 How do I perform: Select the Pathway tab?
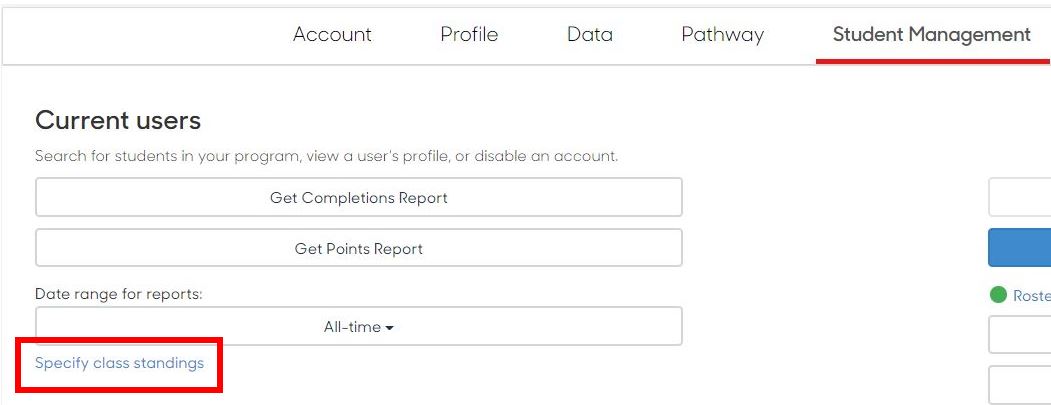723,34
